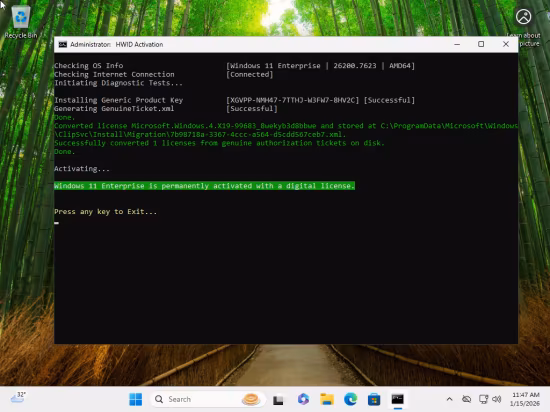The height and width of the screenshot is (412, 550).
Task: Click the product key XGVPP-NMH47 text
Action: (293, 100)
